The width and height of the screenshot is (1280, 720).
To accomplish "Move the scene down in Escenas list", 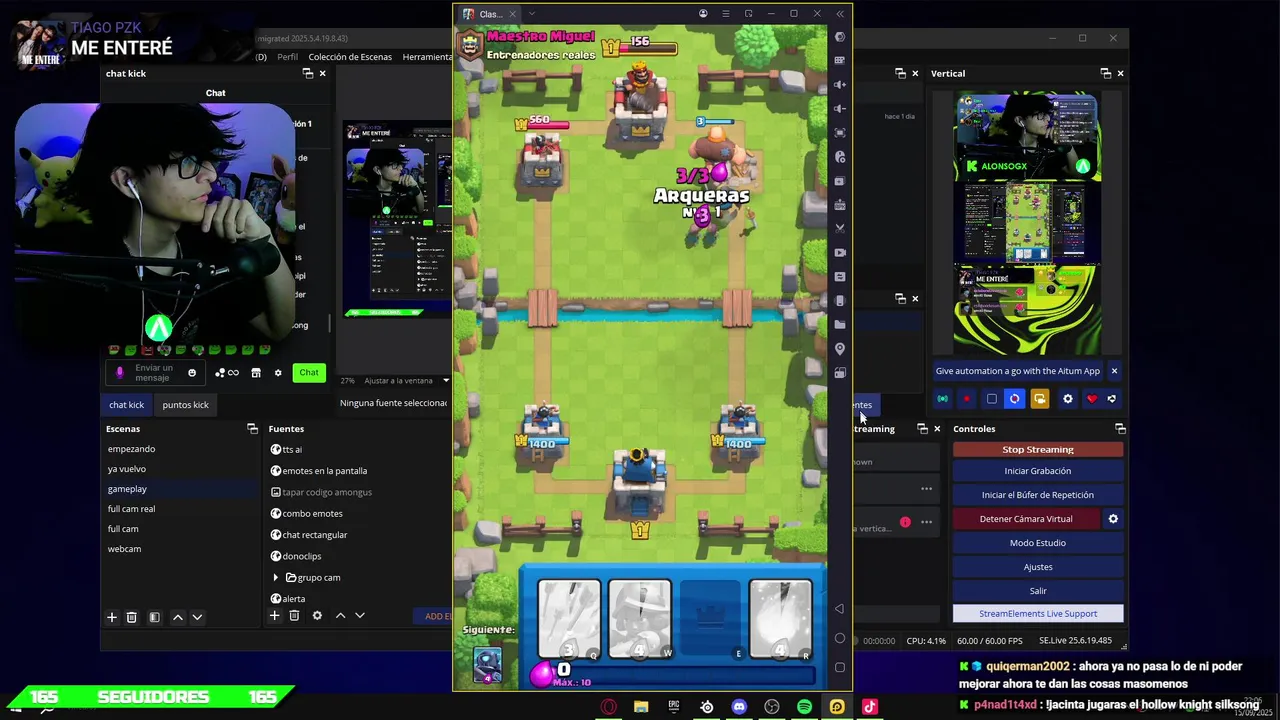I will click(197, 617).
